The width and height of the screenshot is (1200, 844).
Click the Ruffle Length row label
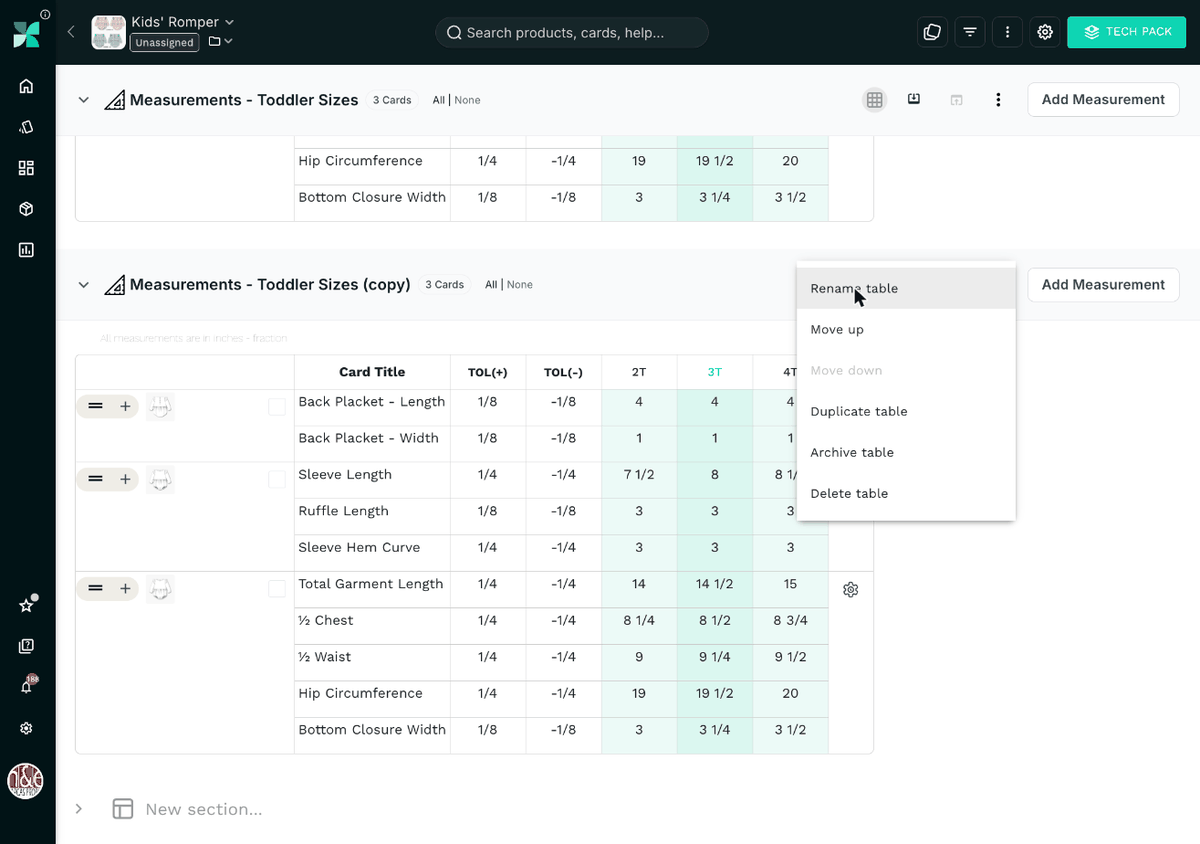(x=343, y=511)
